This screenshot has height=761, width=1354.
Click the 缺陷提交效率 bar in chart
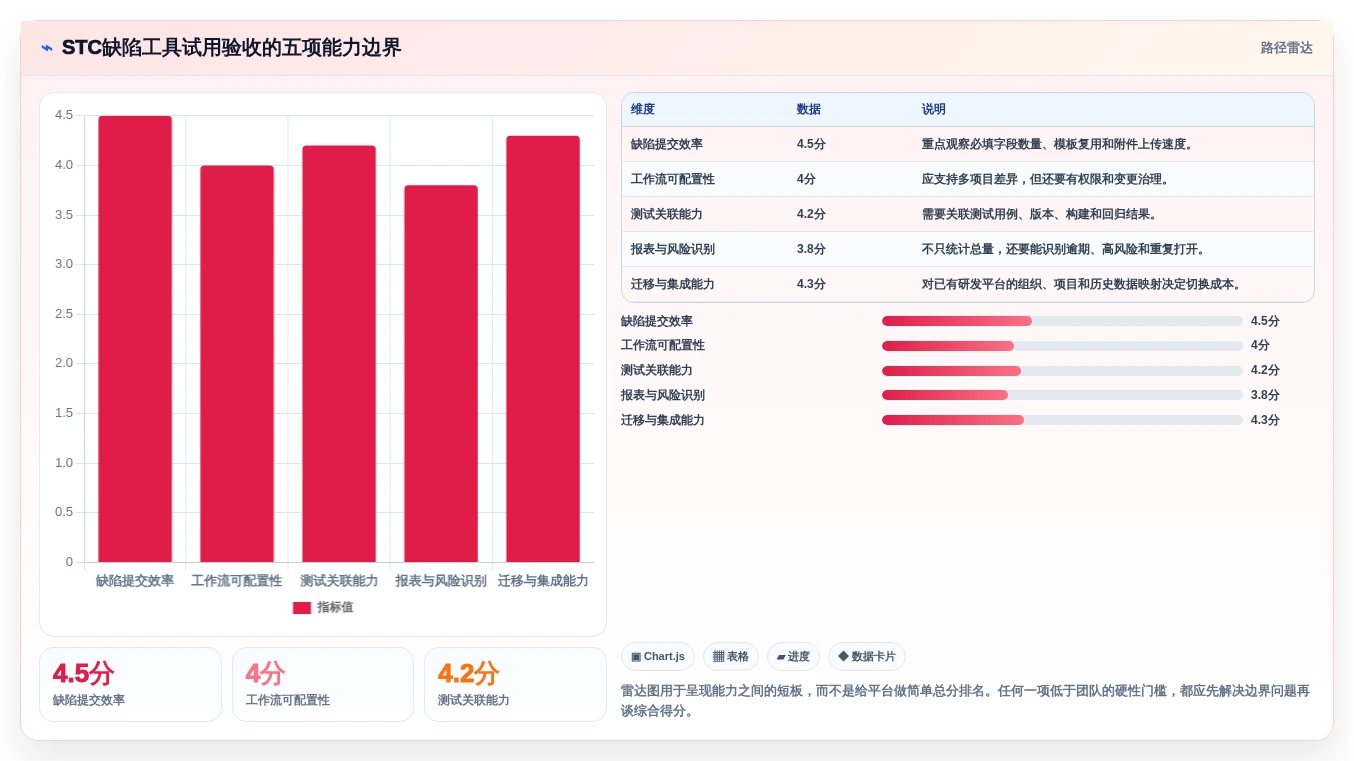tap(135, 339)
